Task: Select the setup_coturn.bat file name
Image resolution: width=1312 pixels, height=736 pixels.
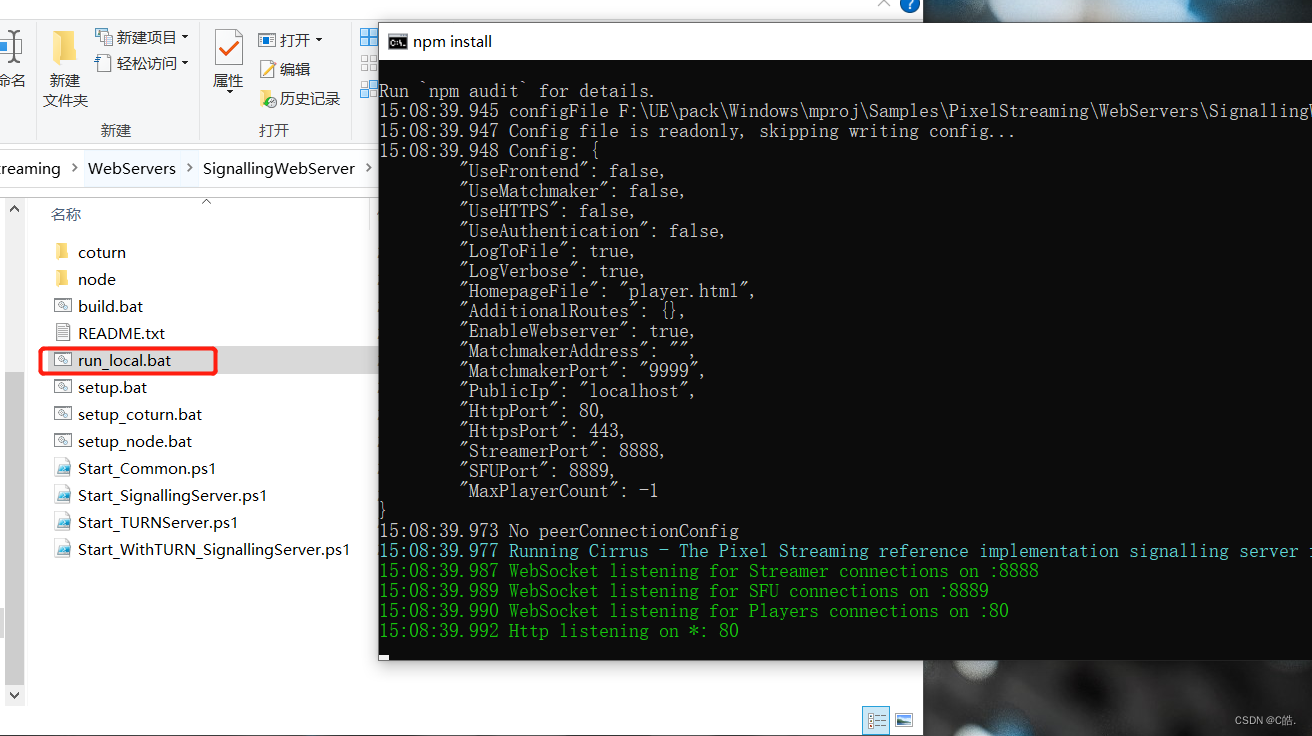Action: [x=140, y=414]
